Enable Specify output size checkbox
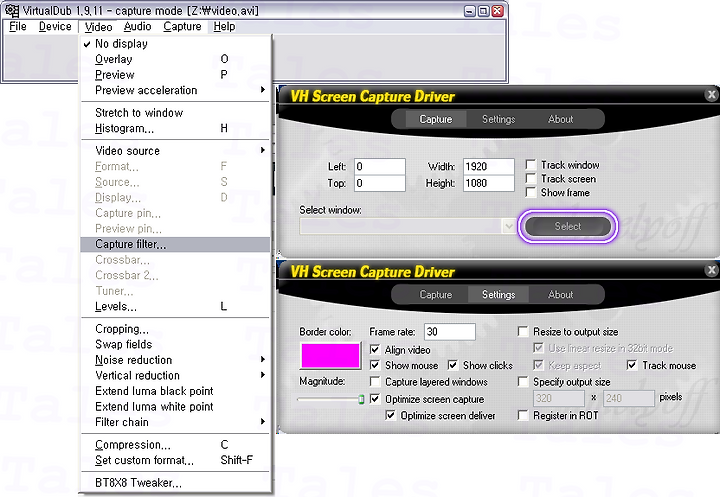Screen dimensions: 720x497 point(523,382)
